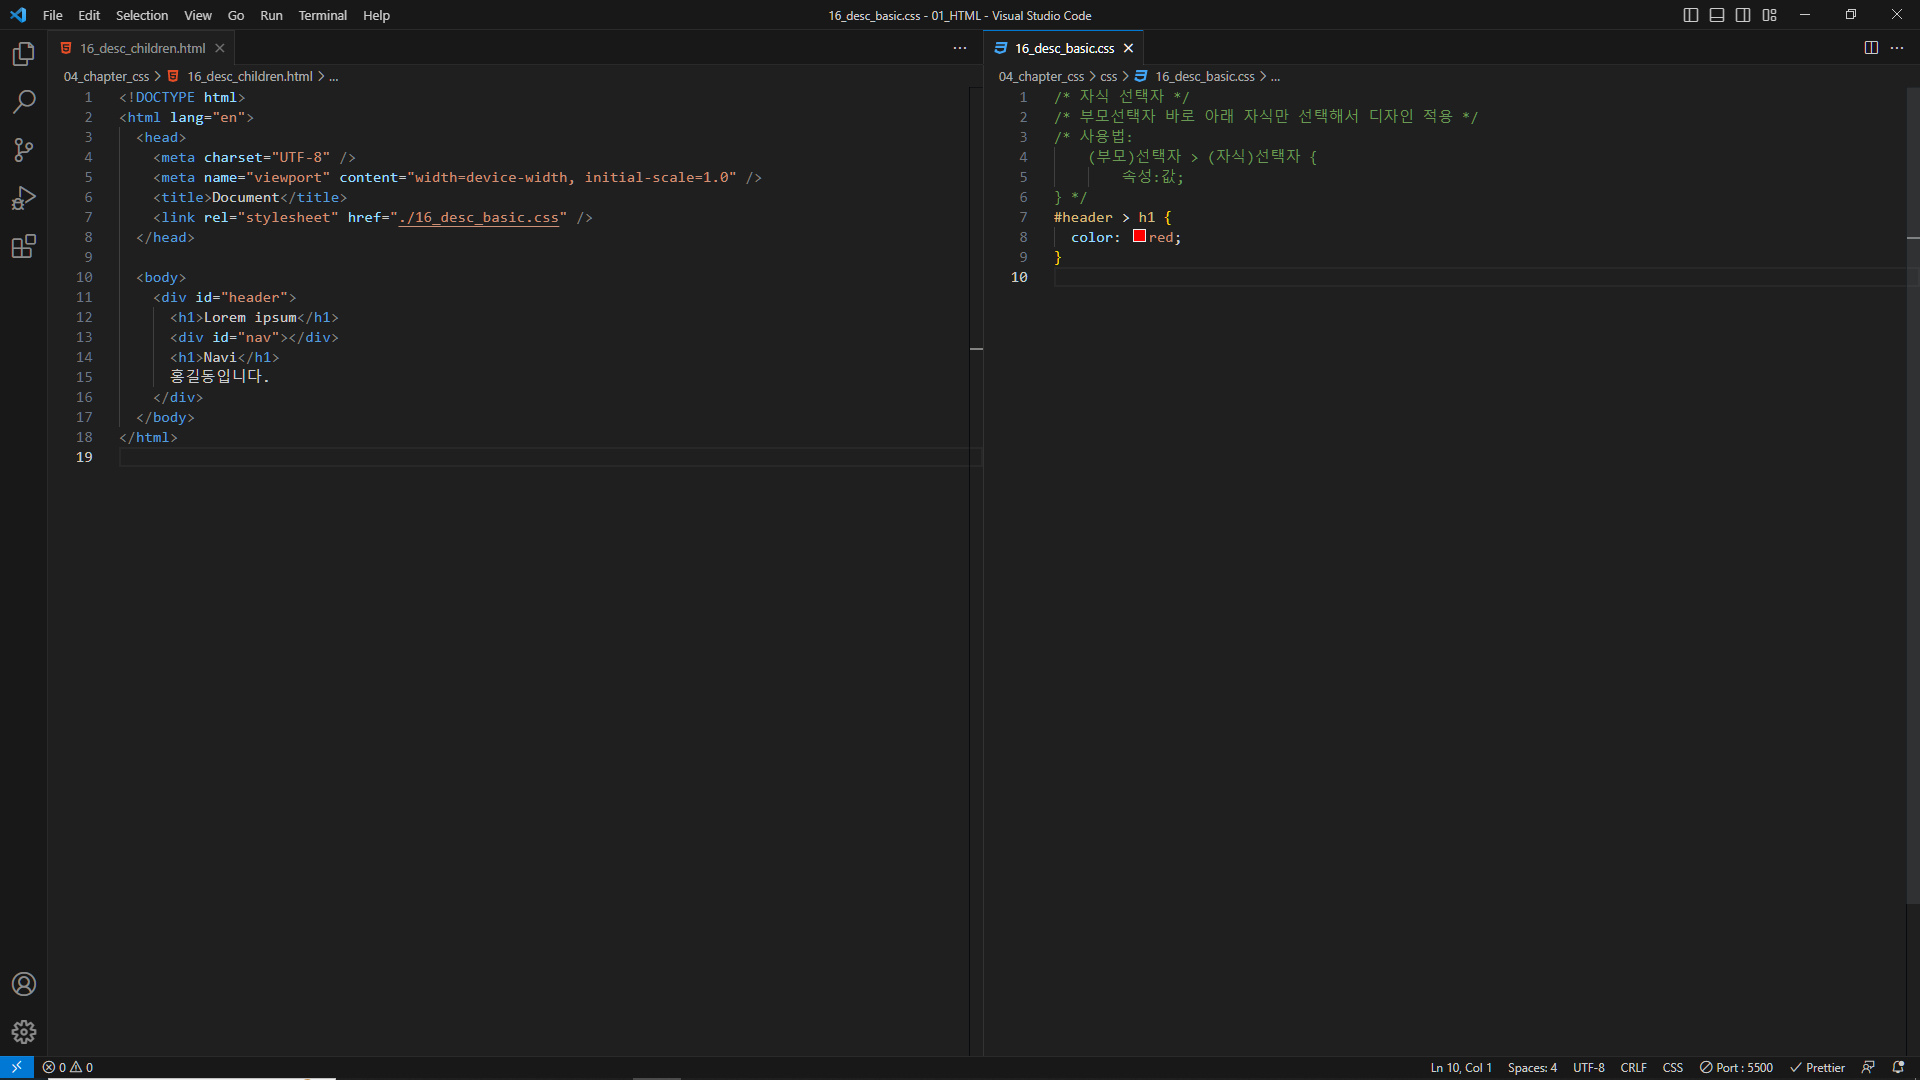Open the Manage gear menu
The width and height of the screenshot is (1920, 1080).
tap(24, 1032)
